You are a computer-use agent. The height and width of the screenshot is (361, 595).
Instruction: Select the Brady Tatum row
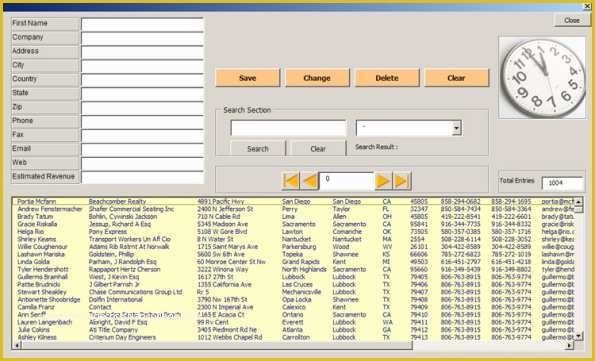[293, 217]
